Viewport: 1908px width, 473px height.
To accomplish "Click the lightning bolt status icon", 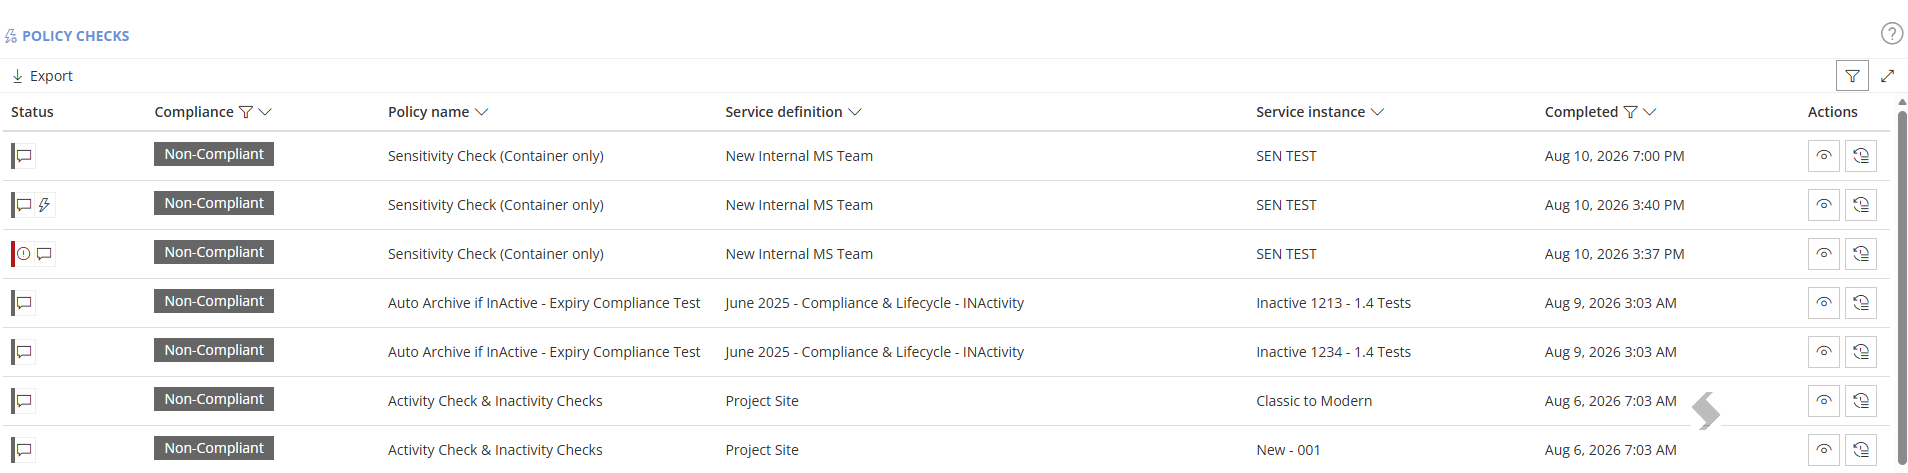I will [44, 205].
